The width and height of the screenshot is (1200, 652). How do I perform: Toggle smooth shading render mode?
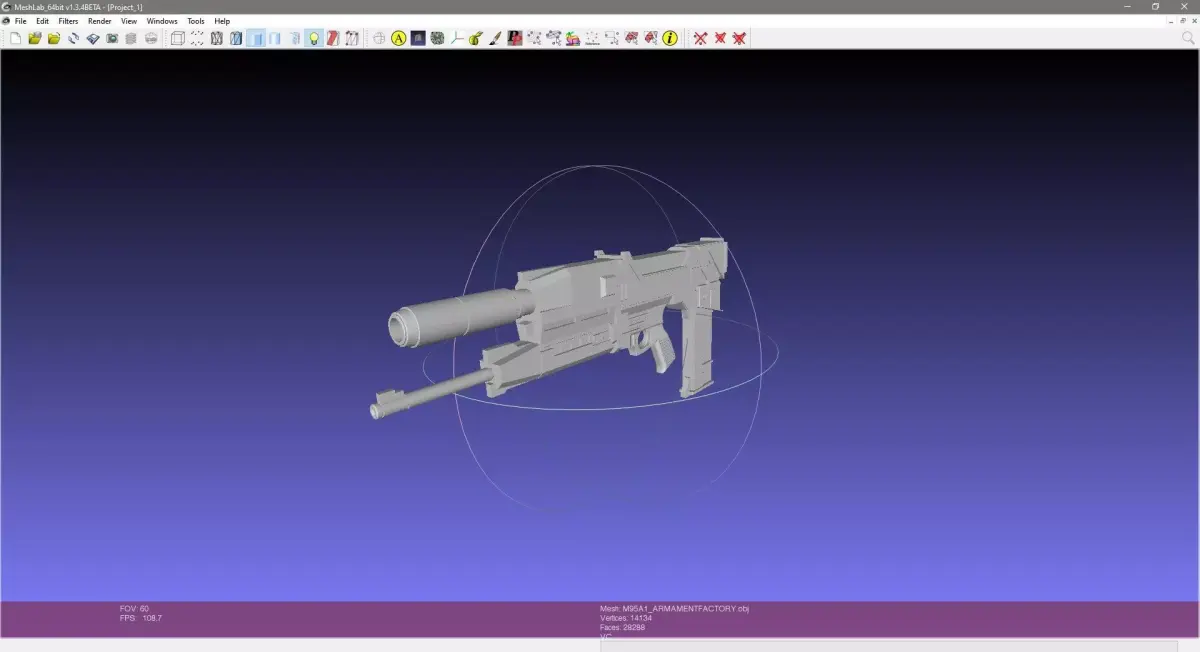coord(294,38)
